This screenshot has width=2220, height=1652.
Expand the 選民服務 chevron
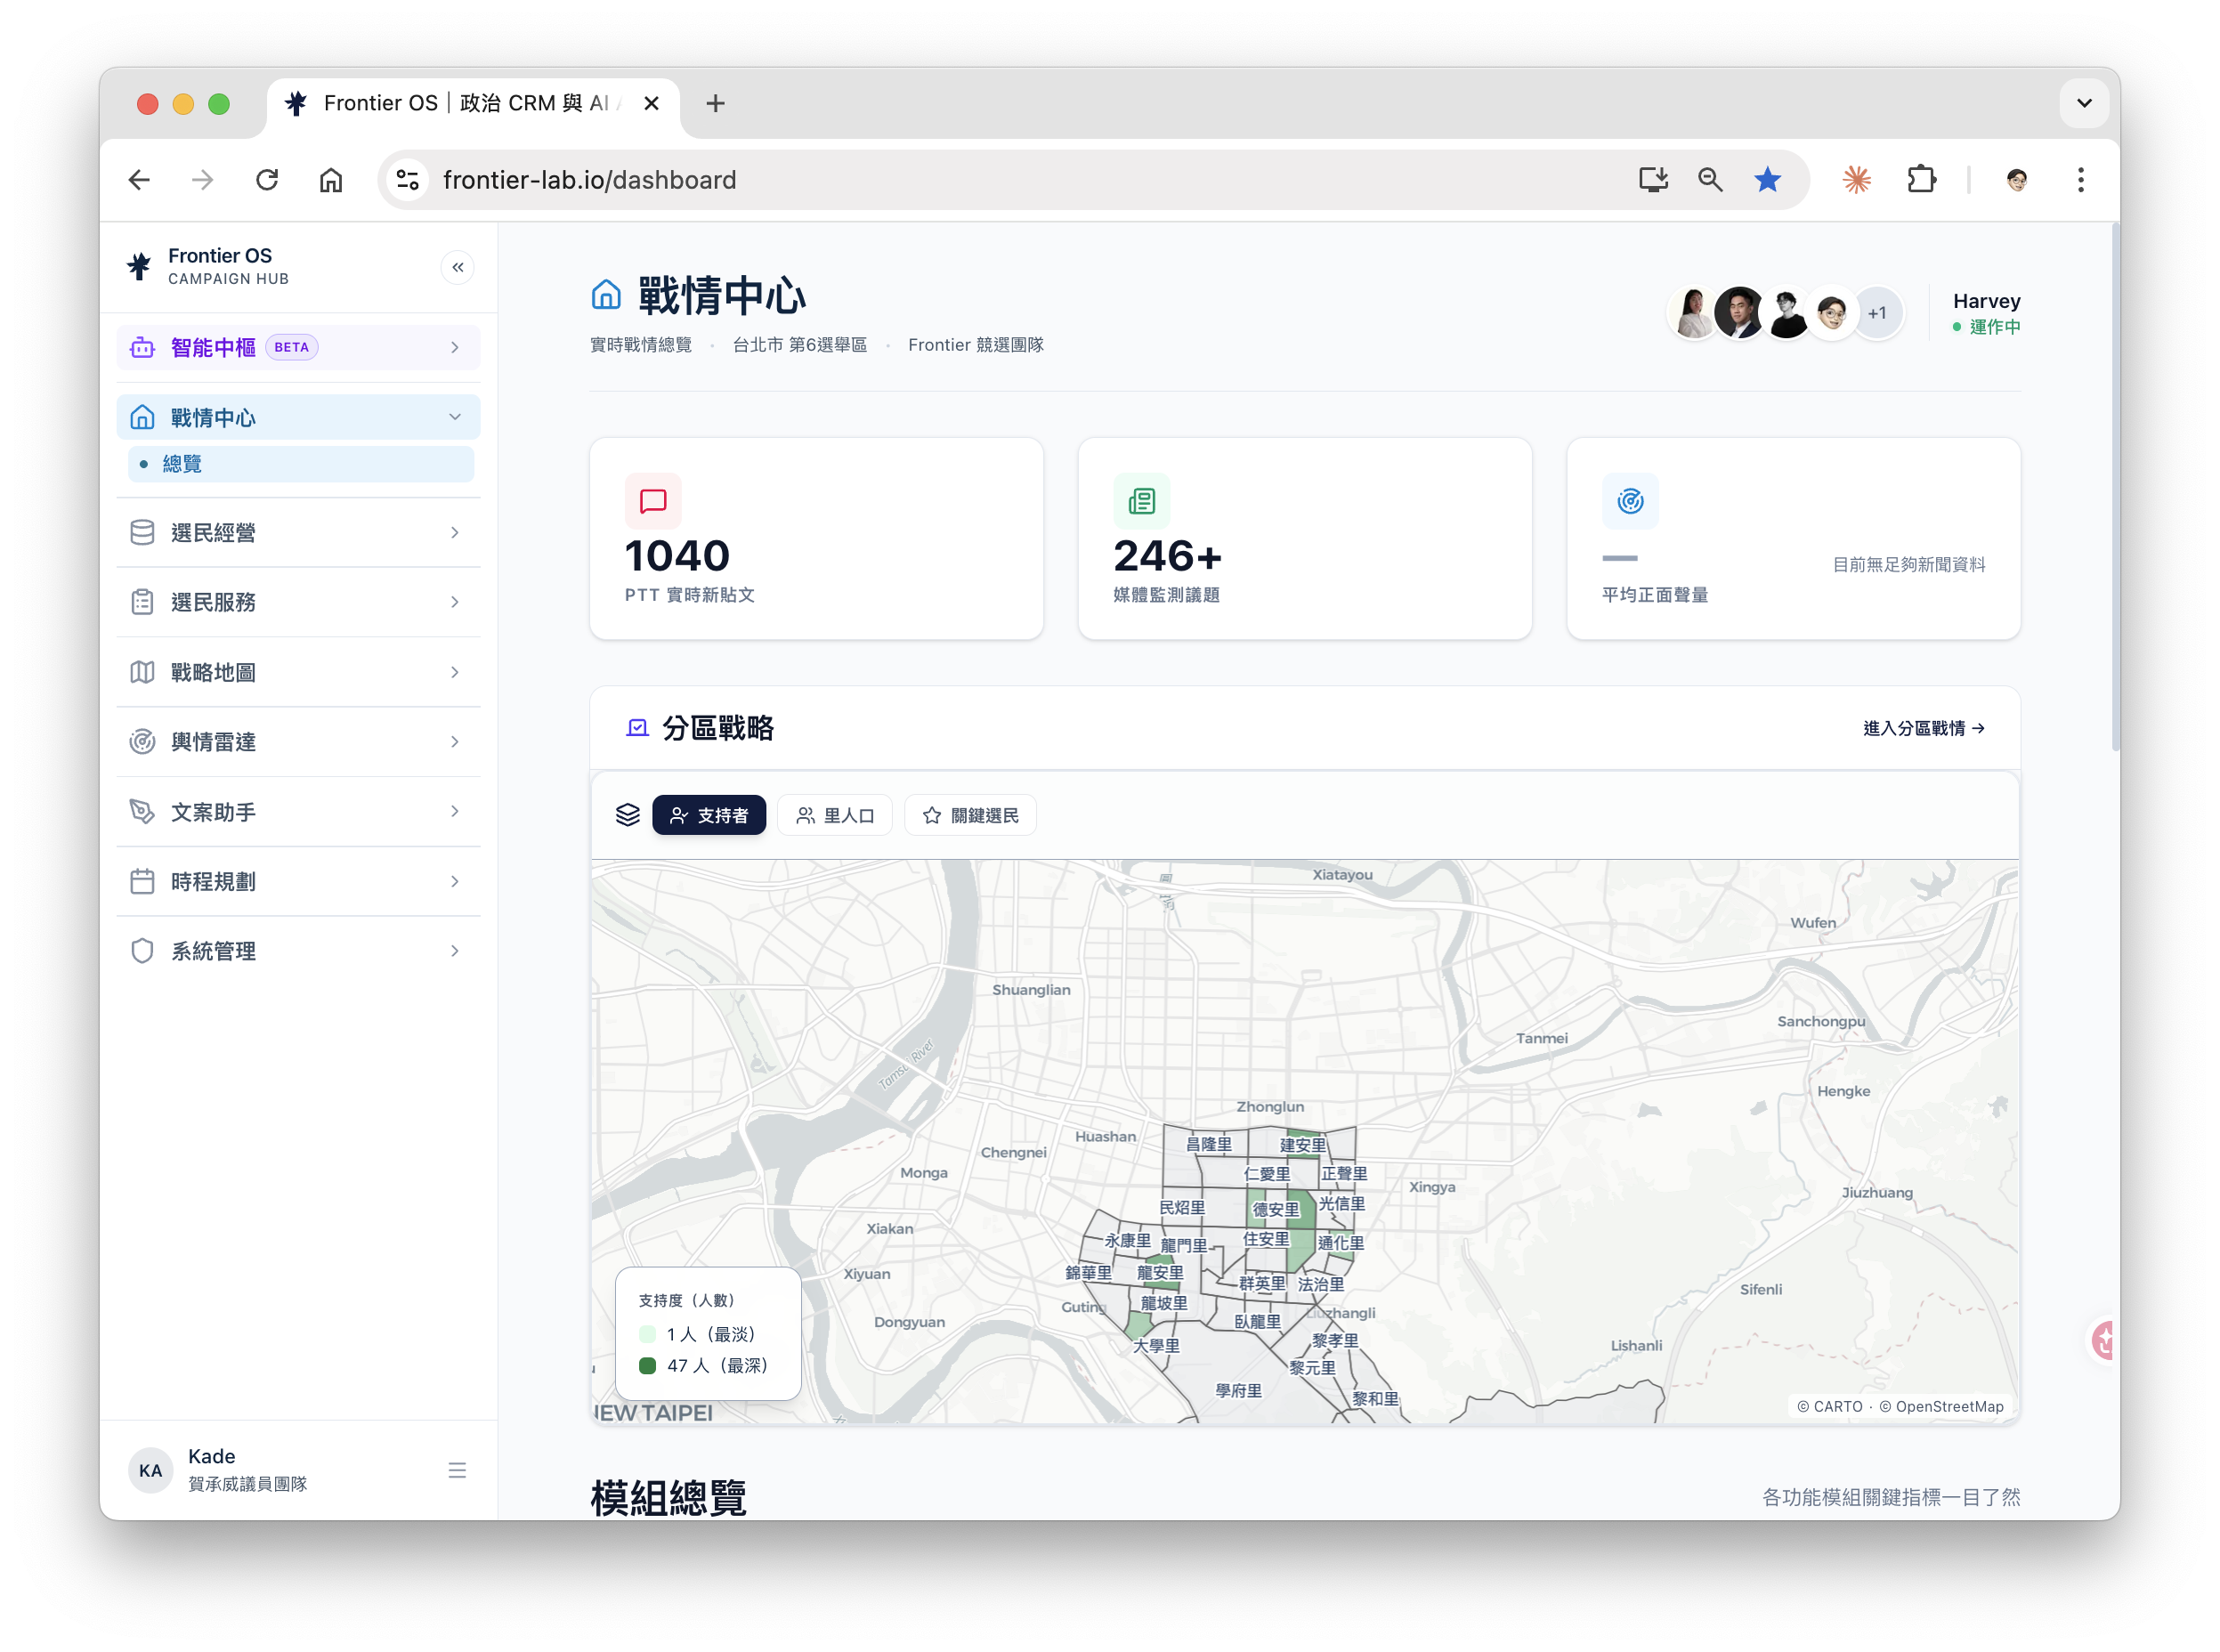[455, 602]
